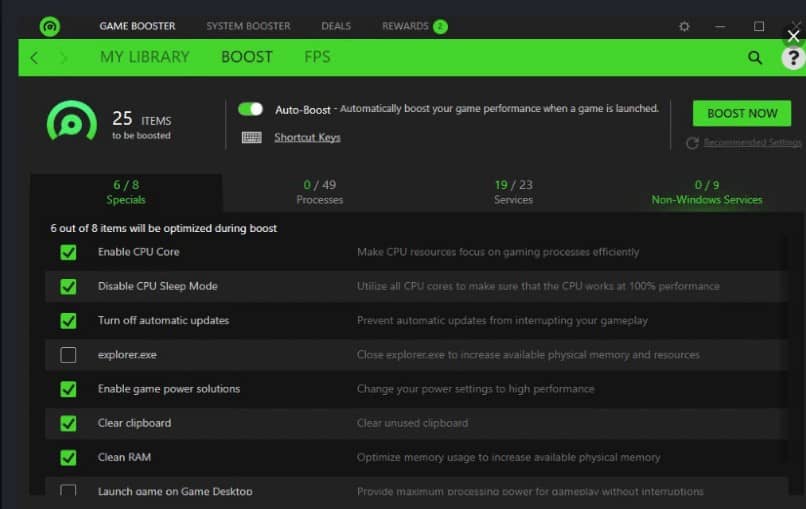The width and height of the screenshot is (806, 509).
Task: Go forward with the right arrow
Action: point(64,58)
